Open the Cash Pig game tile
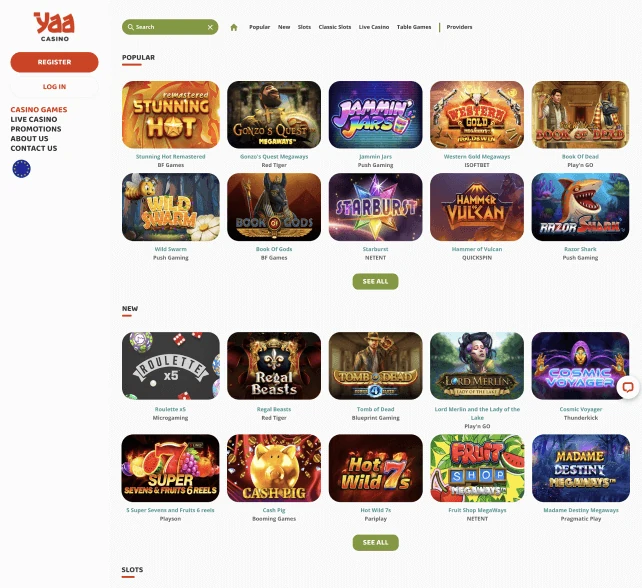 274,468
